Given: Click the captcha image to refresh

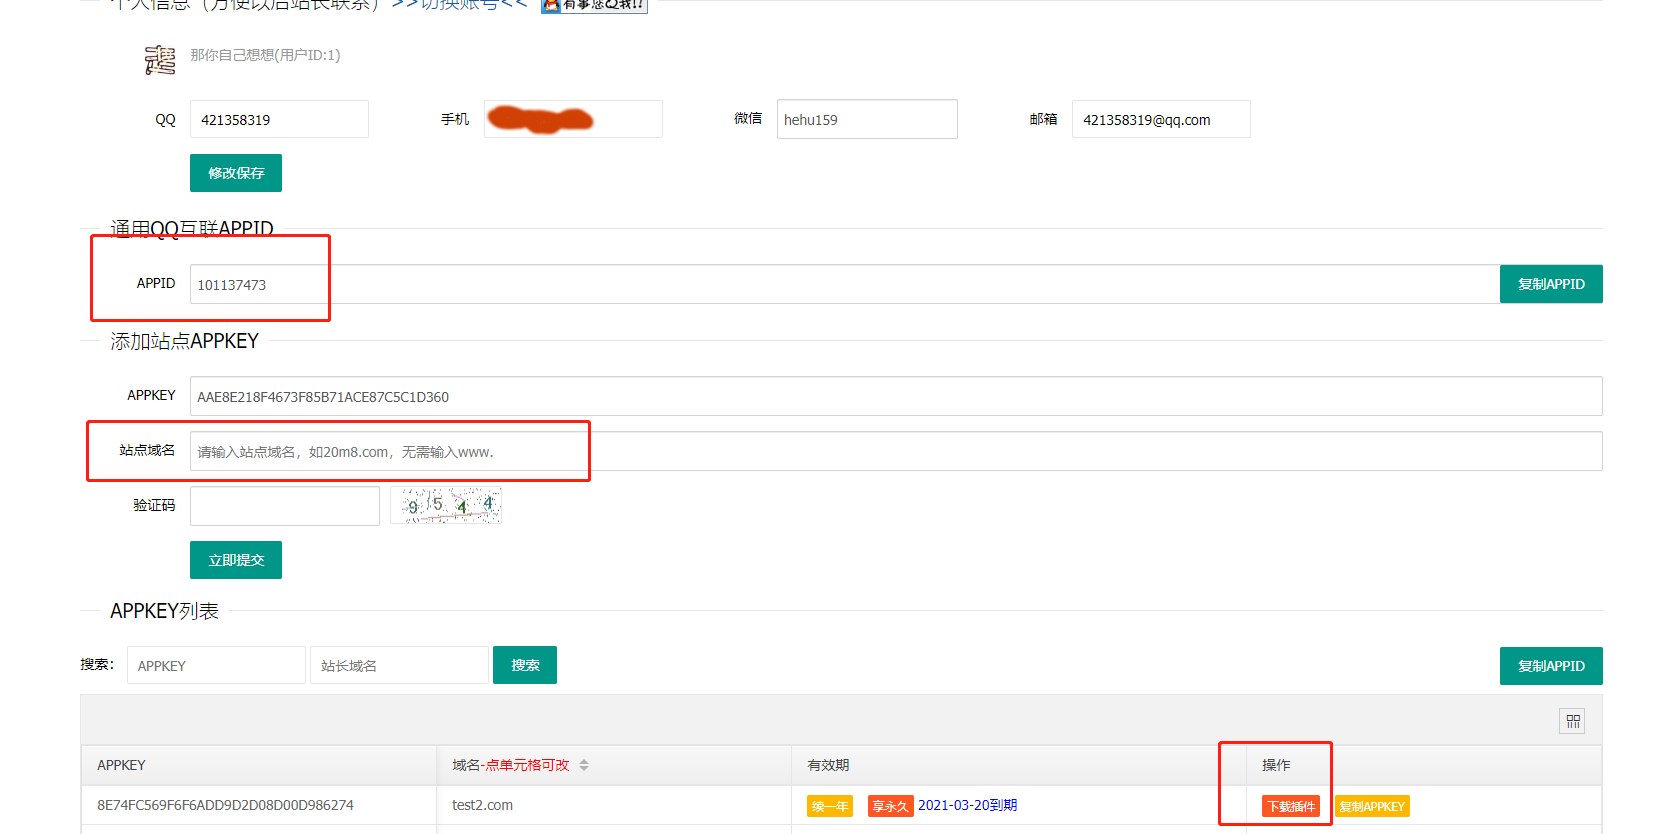Looking at the screenshot, I should [446, 506].
